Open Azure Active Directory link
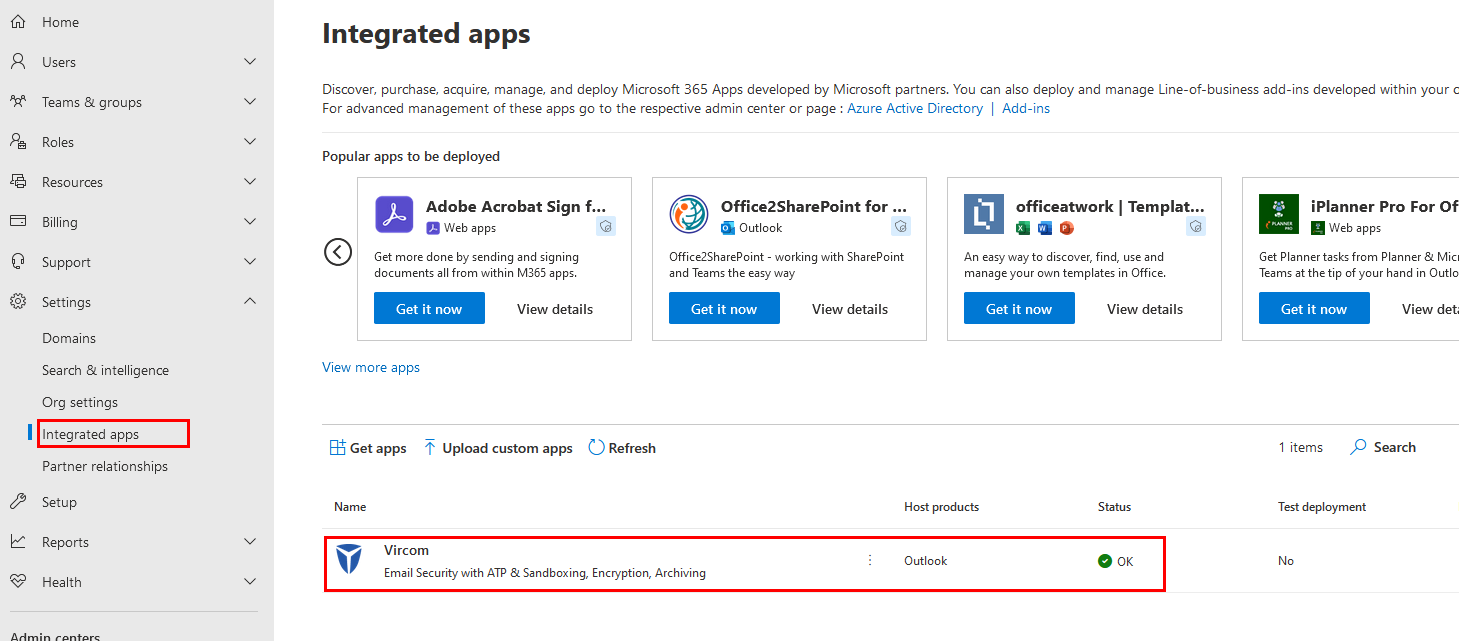 [915, 108]
